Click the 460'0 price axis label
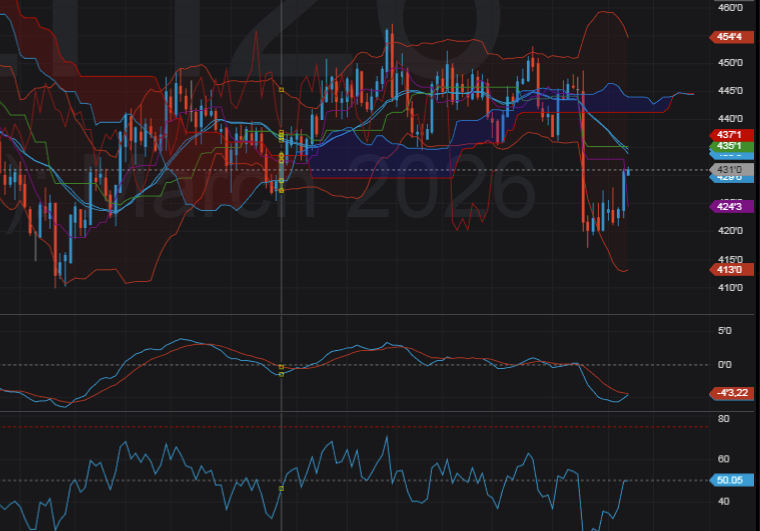The image size is (760, 531). click(730, 8)
